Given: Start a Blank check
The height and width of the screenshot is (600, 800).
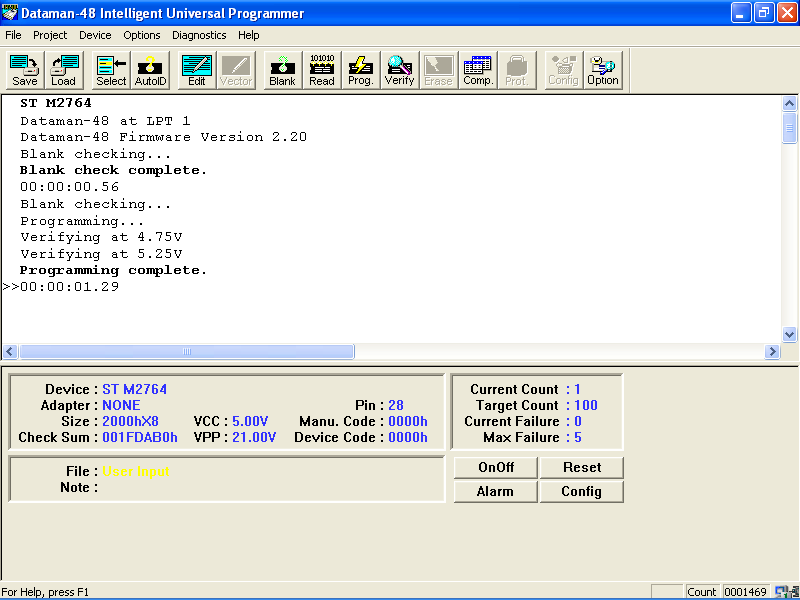Looking at the screenshot, I should coord(283,70).
